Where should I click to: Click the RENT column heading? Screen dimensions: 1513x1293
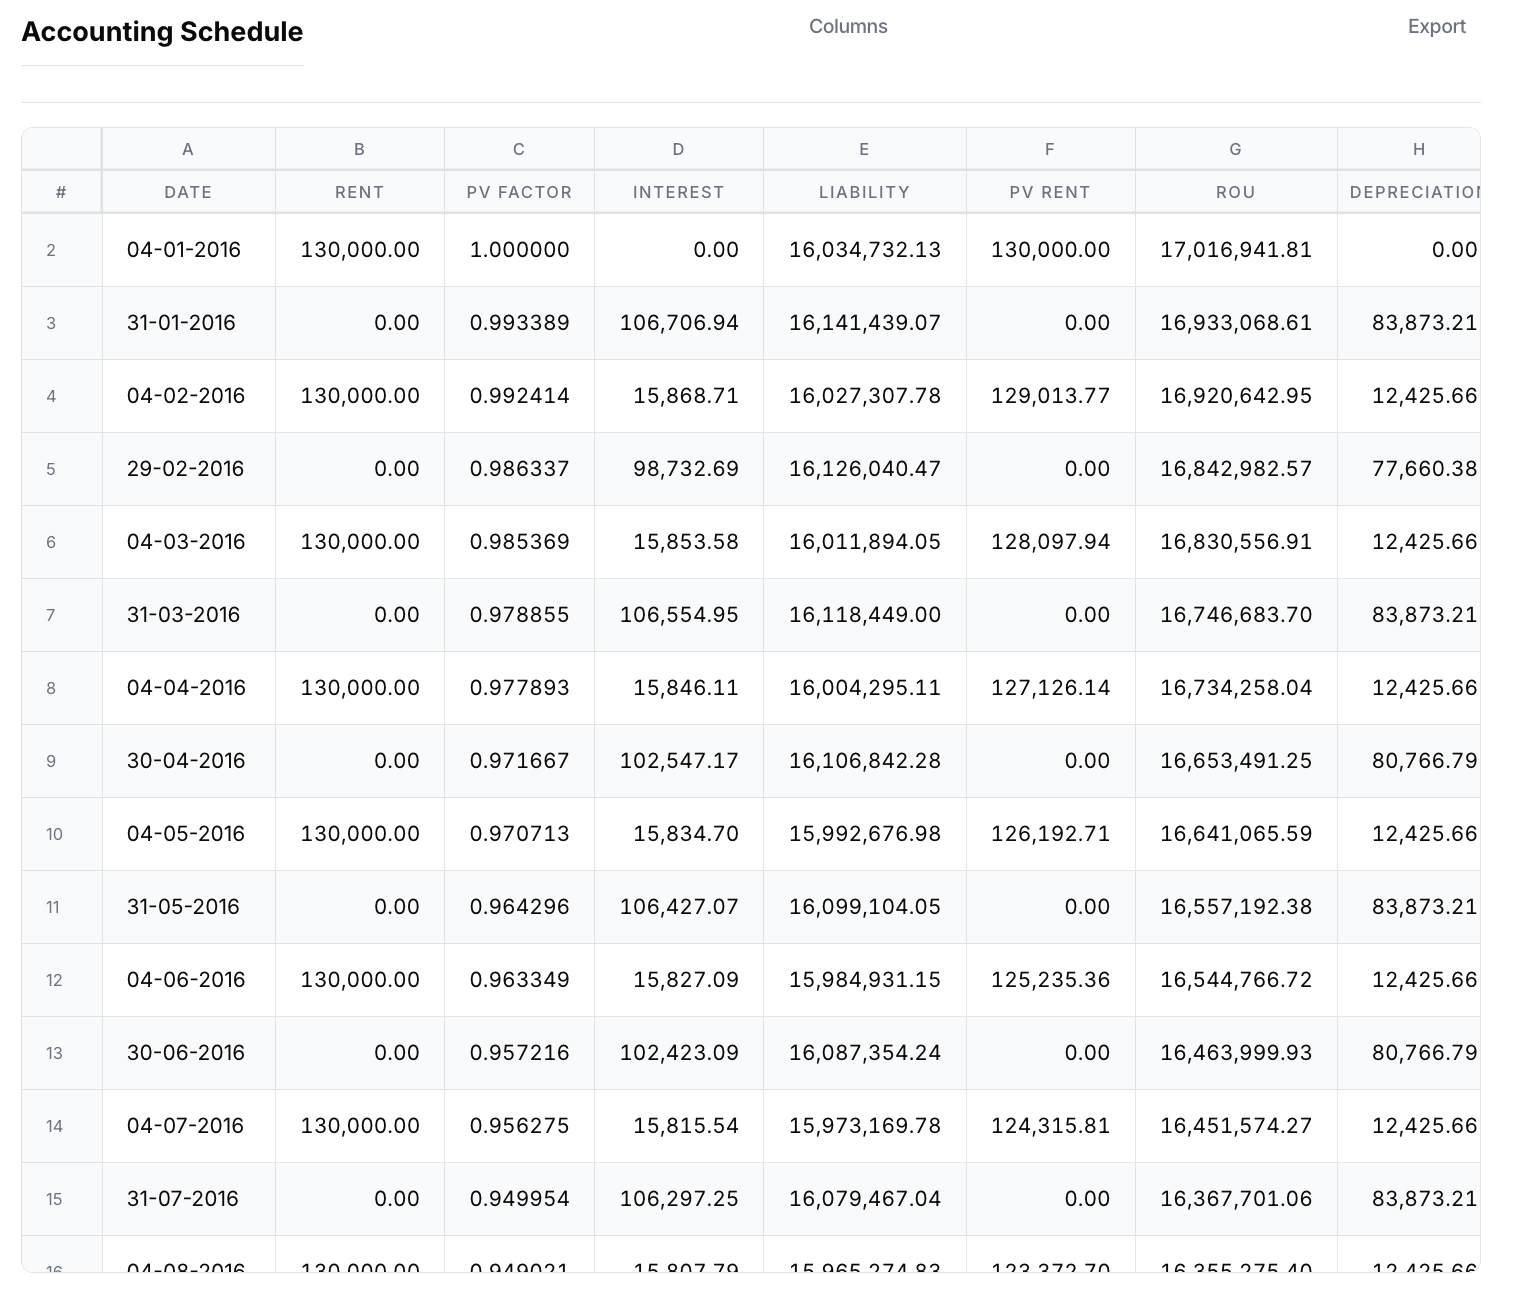359,192
